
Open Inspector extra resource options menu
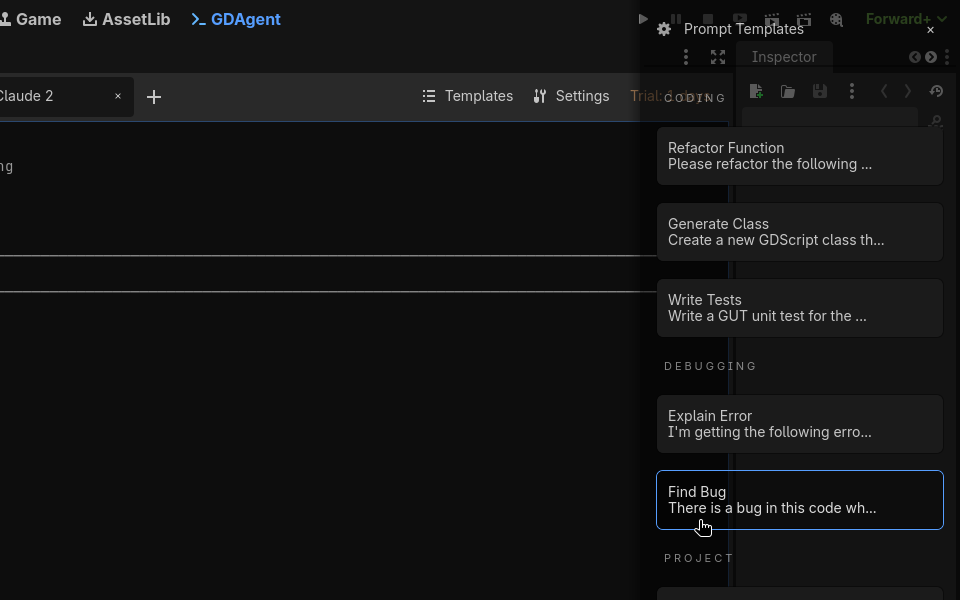pyautogui.click(x=852, y=91)
